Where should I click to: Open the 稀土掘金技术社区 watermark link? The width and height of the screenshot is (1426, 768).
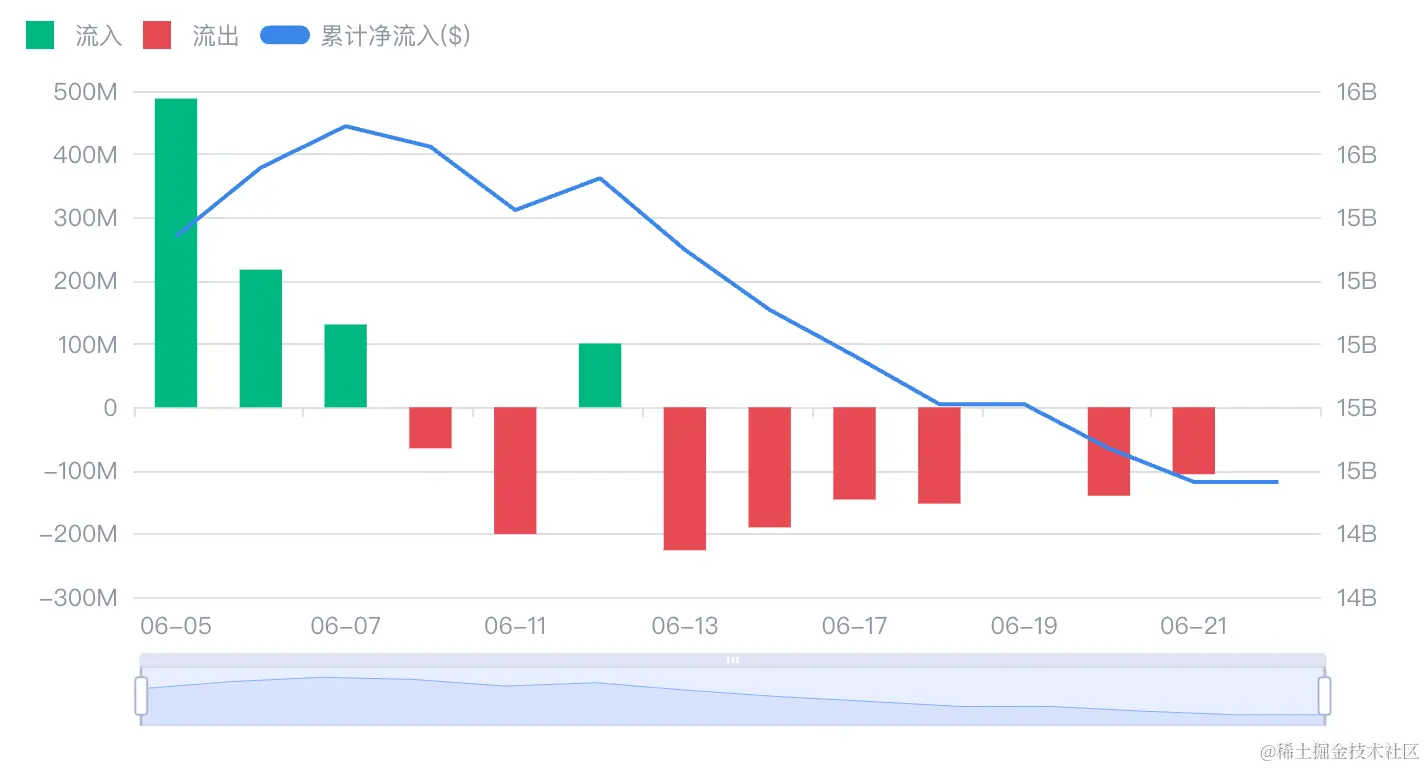[x=1339, y=750]
